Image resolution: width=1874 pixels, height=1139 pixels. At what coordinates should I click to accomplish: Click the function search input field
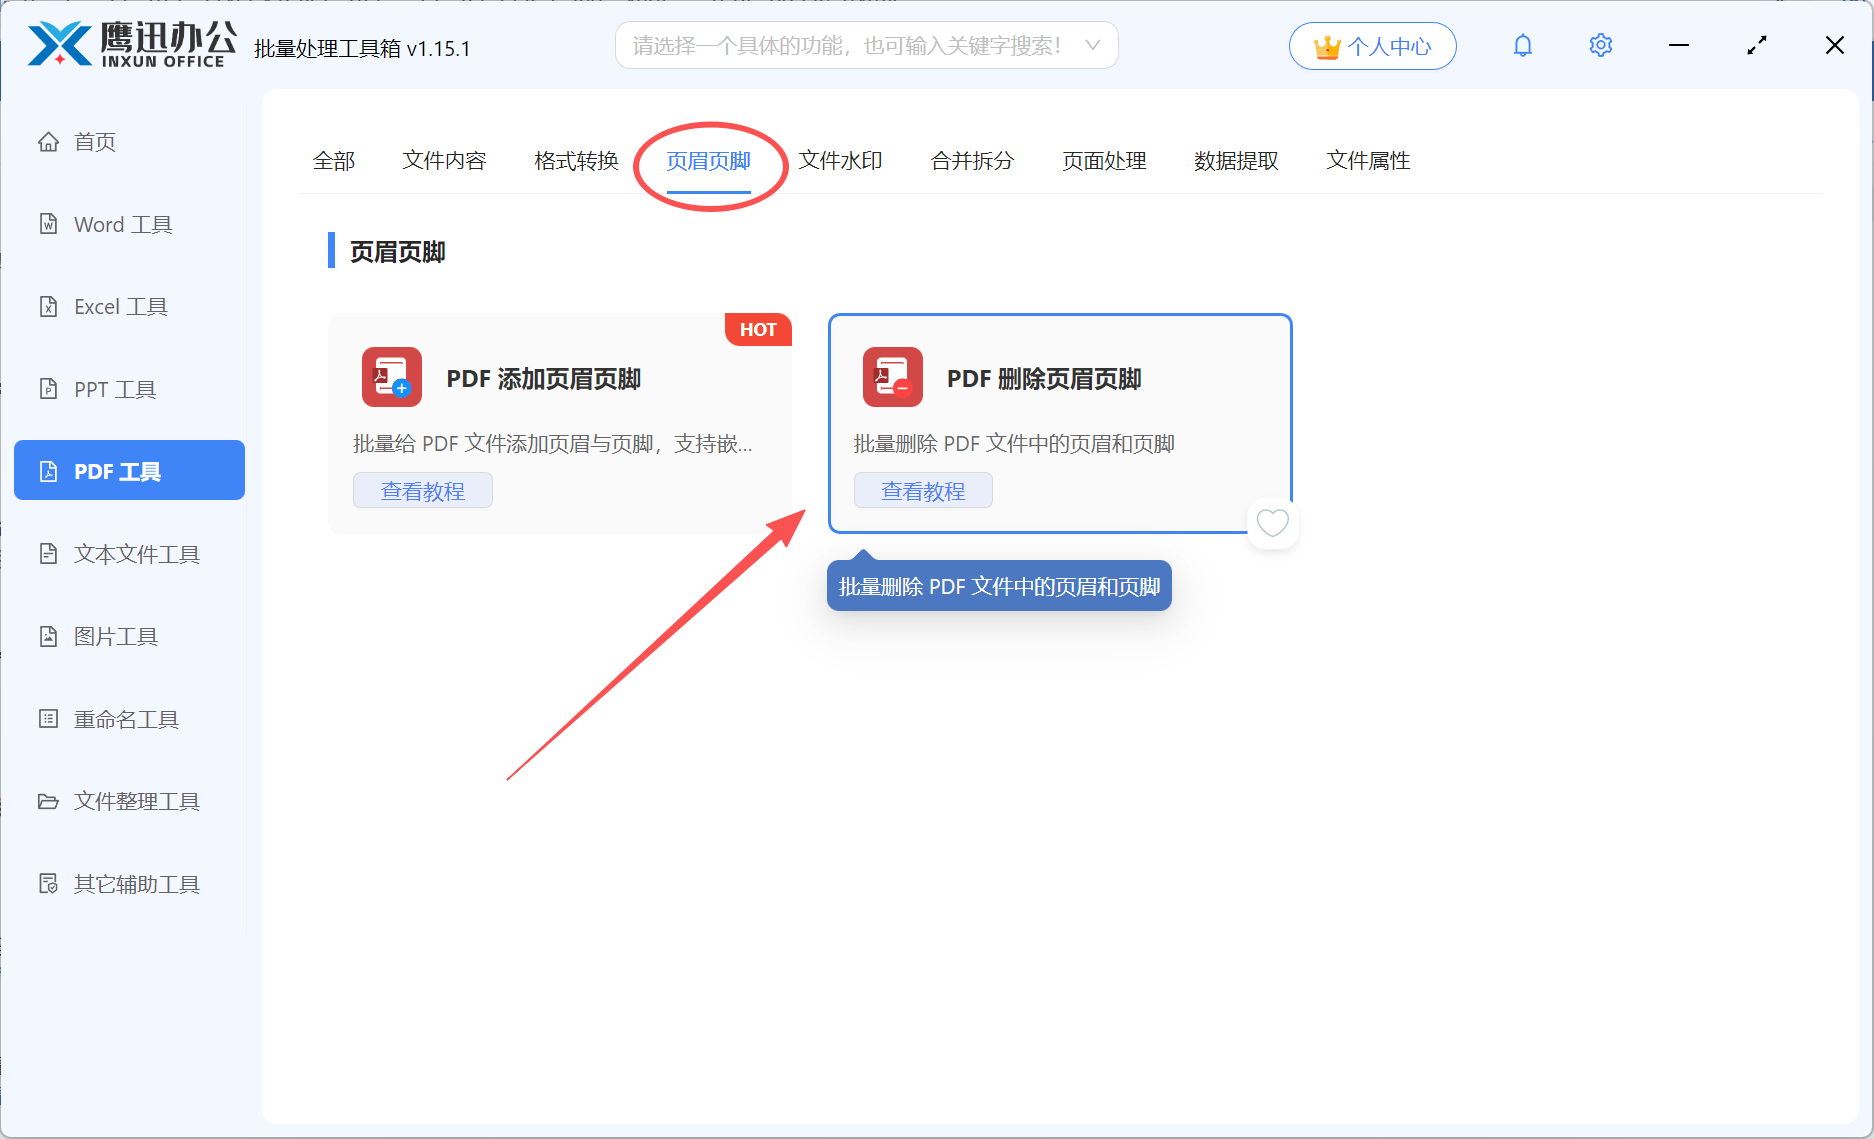point(866,46)
